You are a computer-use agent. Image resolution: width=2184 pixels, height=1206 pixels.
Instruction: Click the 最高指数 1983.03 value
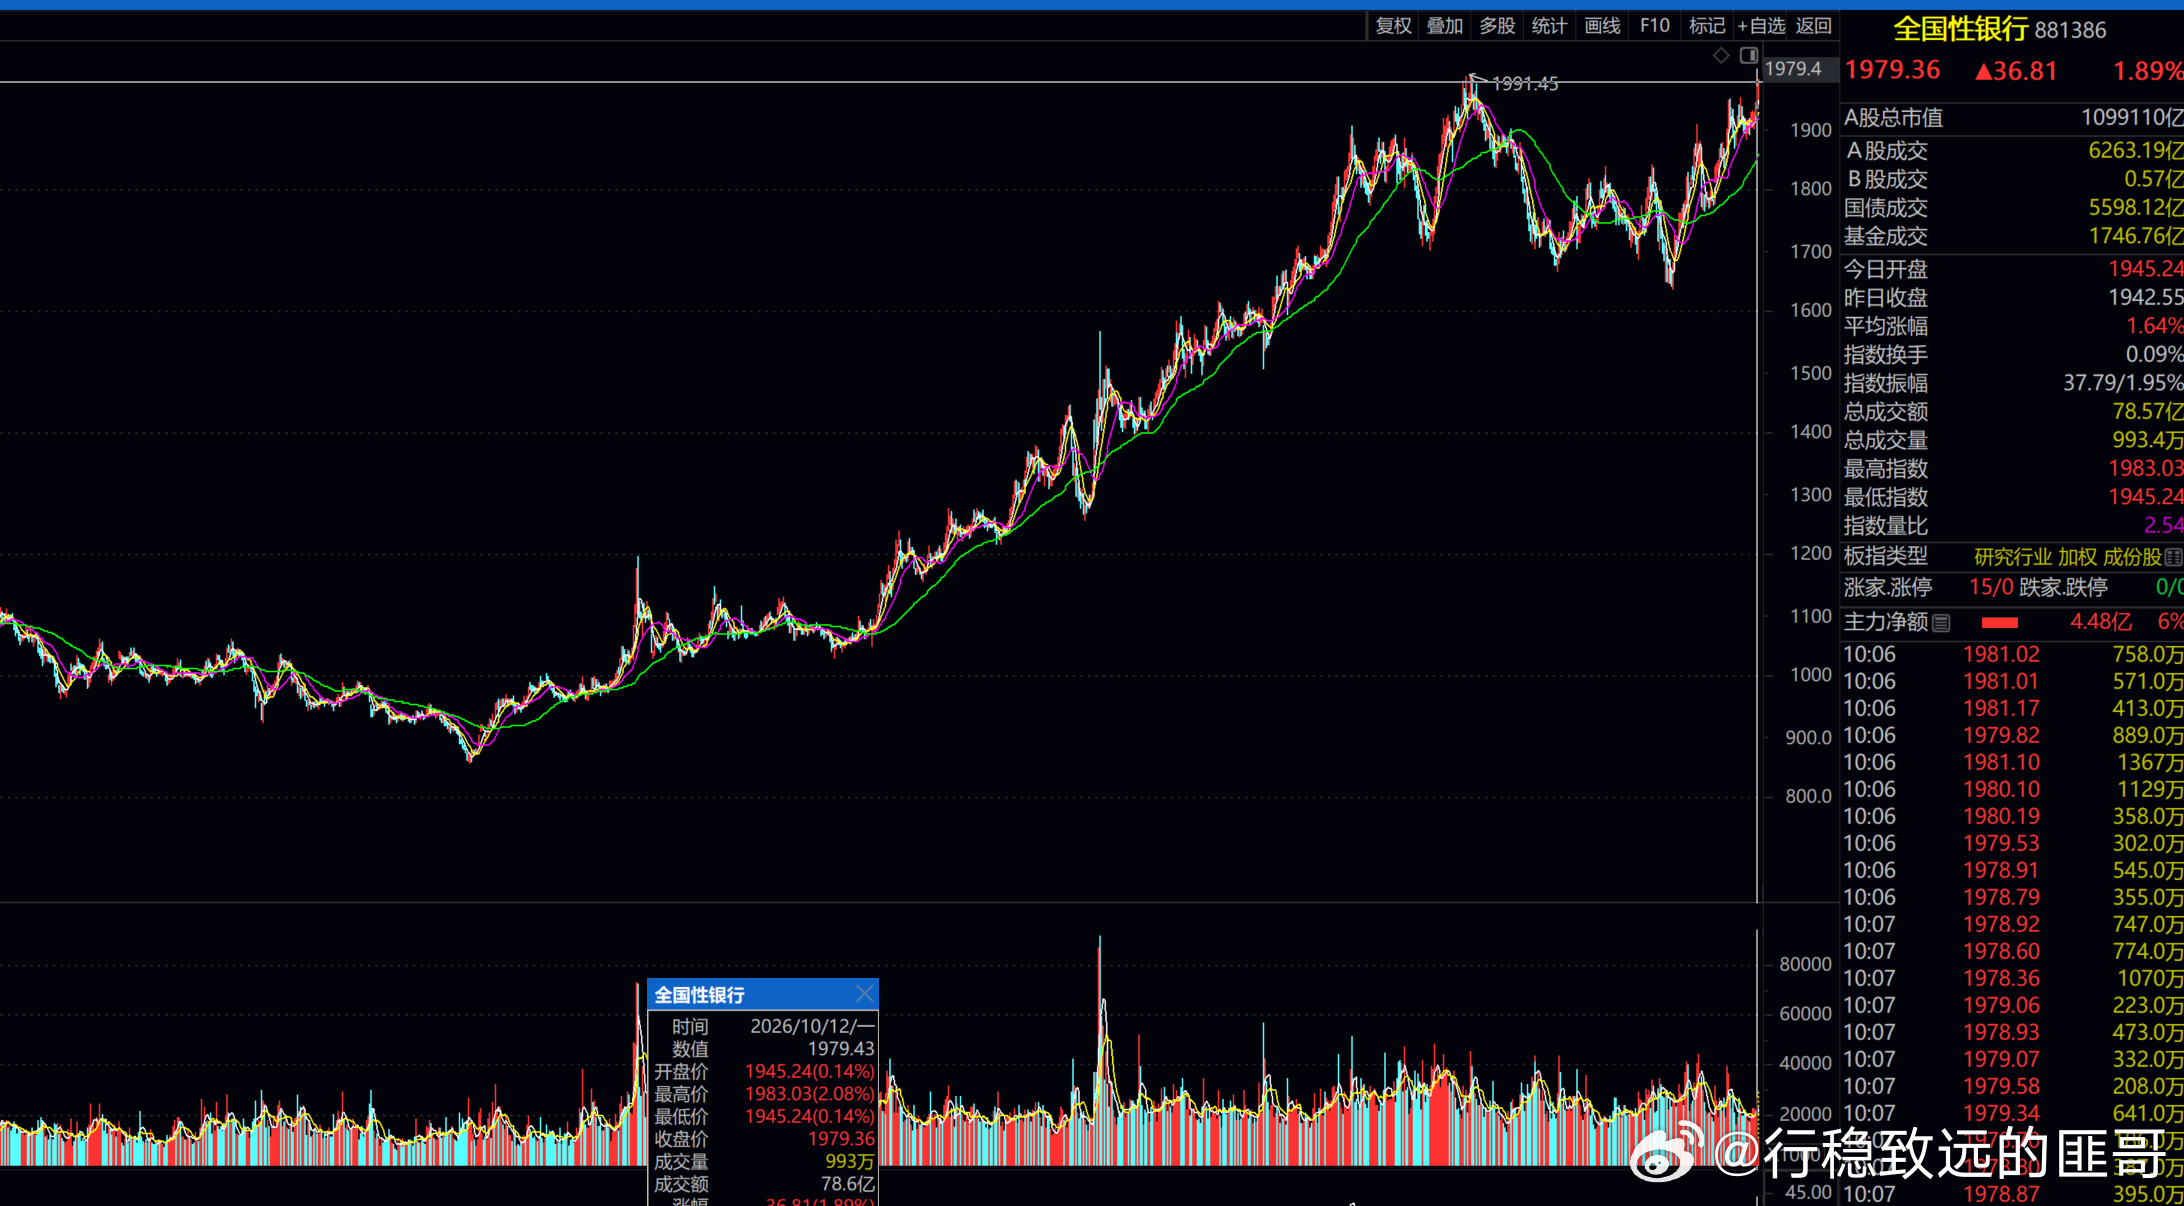click(2145, 469)
